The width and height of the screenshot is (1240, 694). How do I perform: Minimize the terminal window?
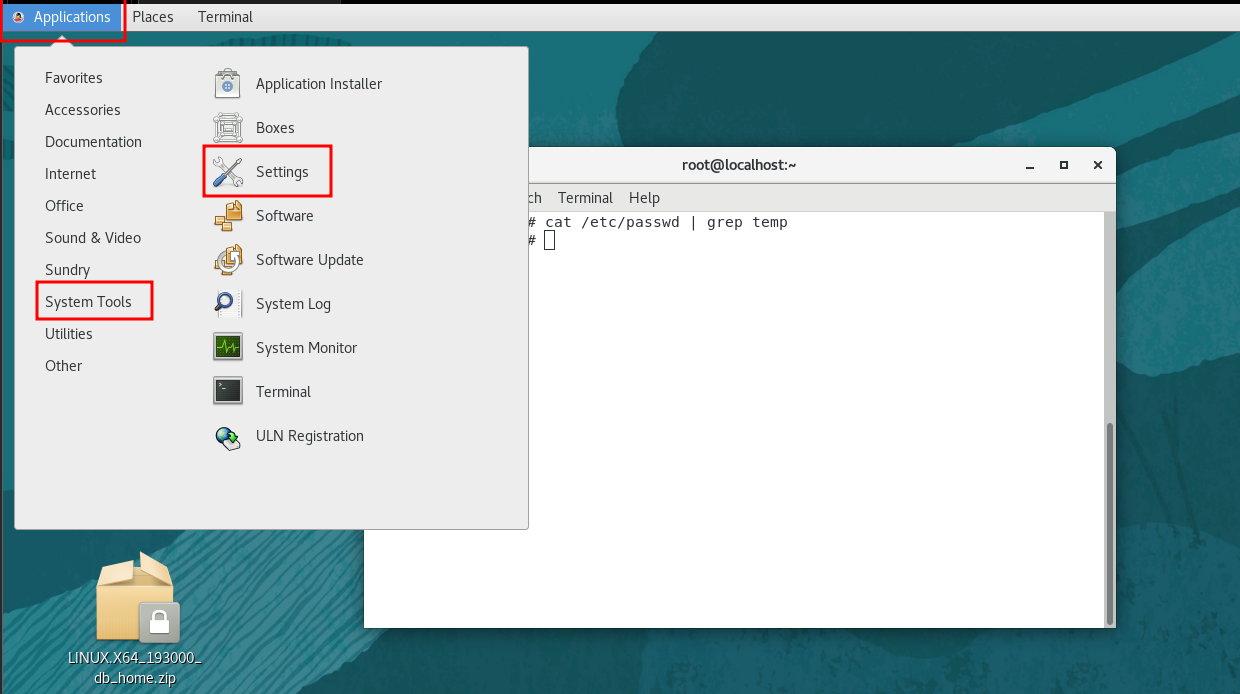[1030, 165]
